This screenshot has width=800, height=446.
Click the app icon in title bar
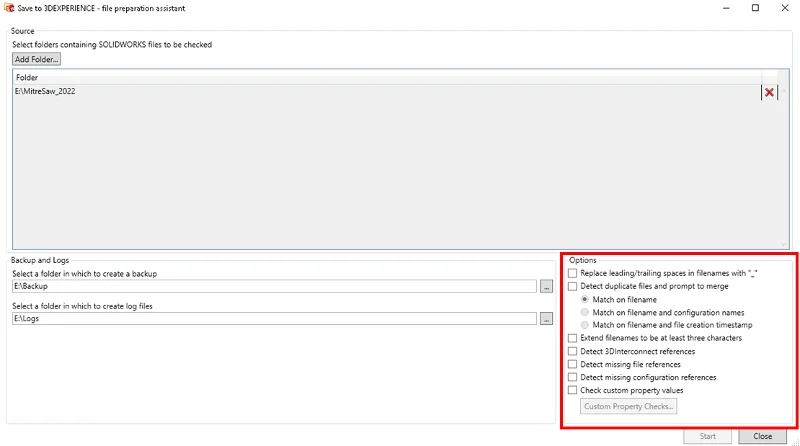coord(9,8)
